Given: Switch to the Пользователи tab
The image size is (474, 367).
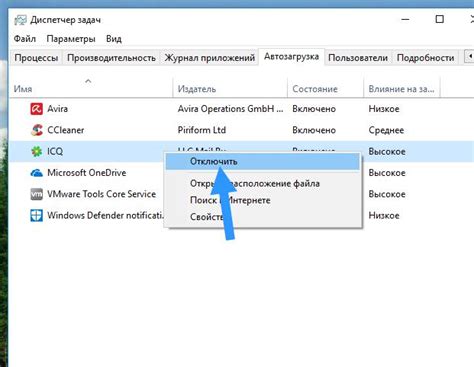Looking at the screenshot, I should (358, 58).
